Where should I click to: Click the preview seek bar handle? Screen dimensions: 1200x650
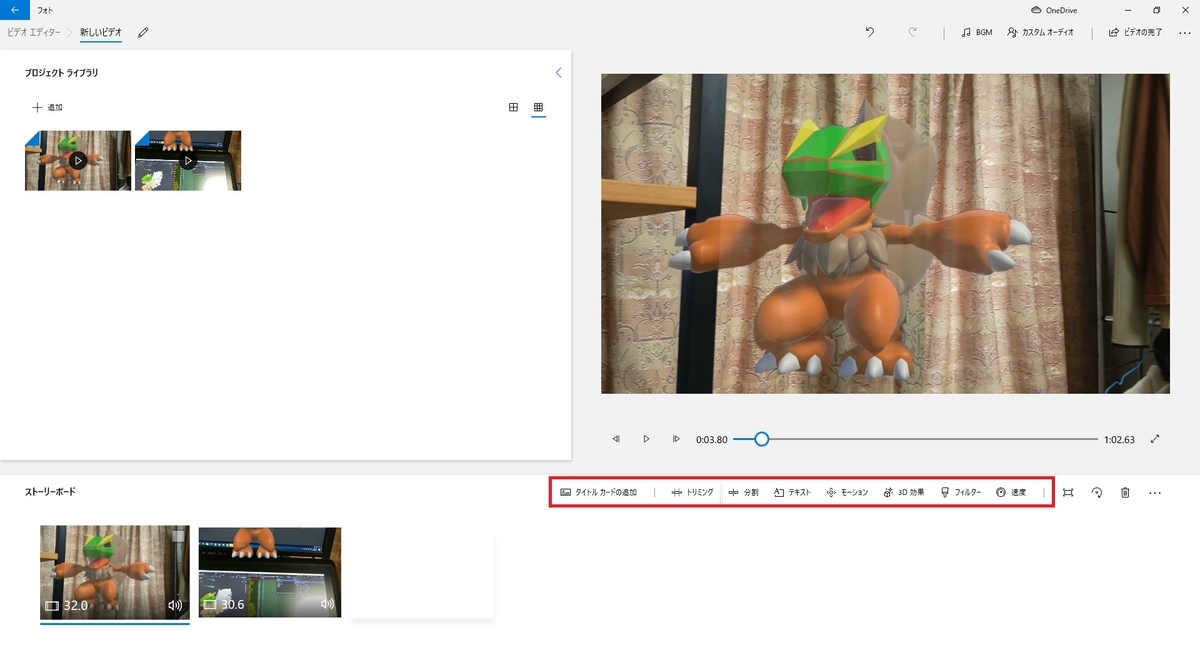(762, 439)
